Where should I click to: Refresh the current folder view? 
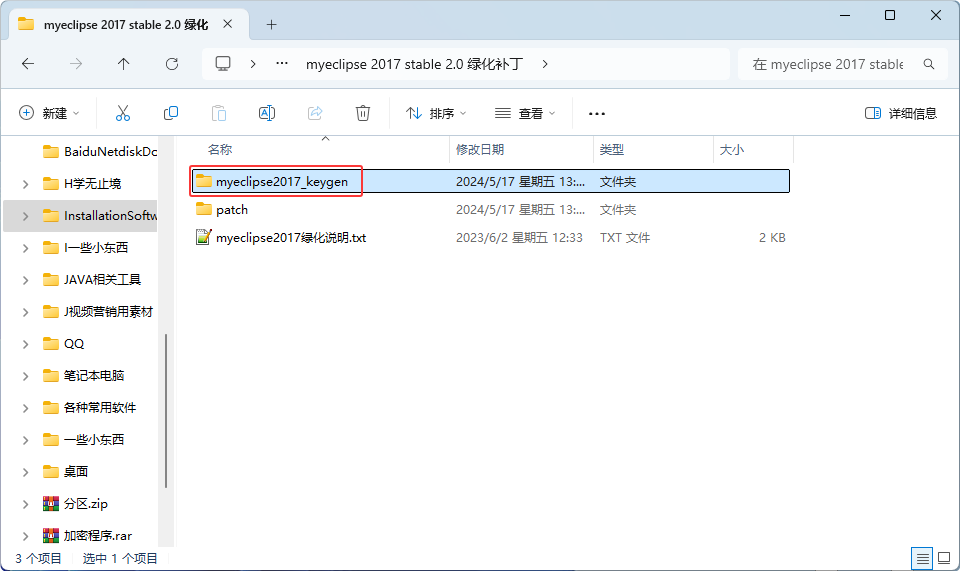[172, 64]
